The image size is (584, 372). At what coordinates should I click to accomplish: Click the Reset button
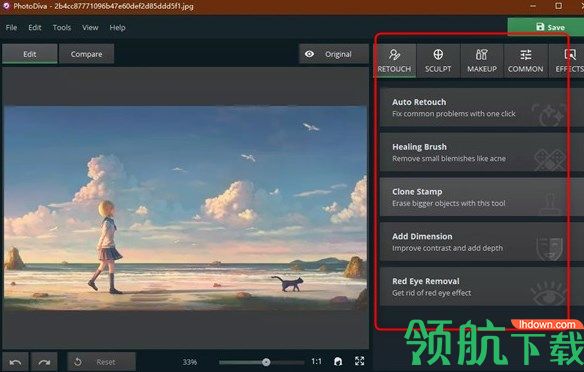(101, 362)
